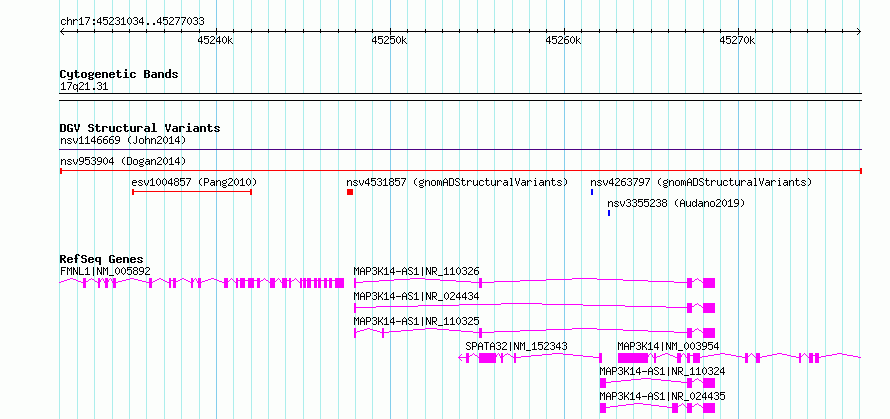Click NR_110324 transcript last exon block

click(709, 383)
